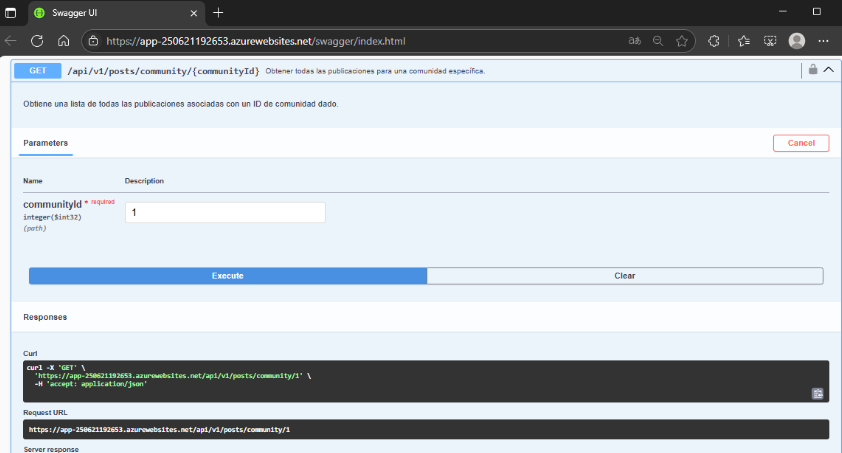Click the authorization padlock on the endpoint

(x=813, y=69)
